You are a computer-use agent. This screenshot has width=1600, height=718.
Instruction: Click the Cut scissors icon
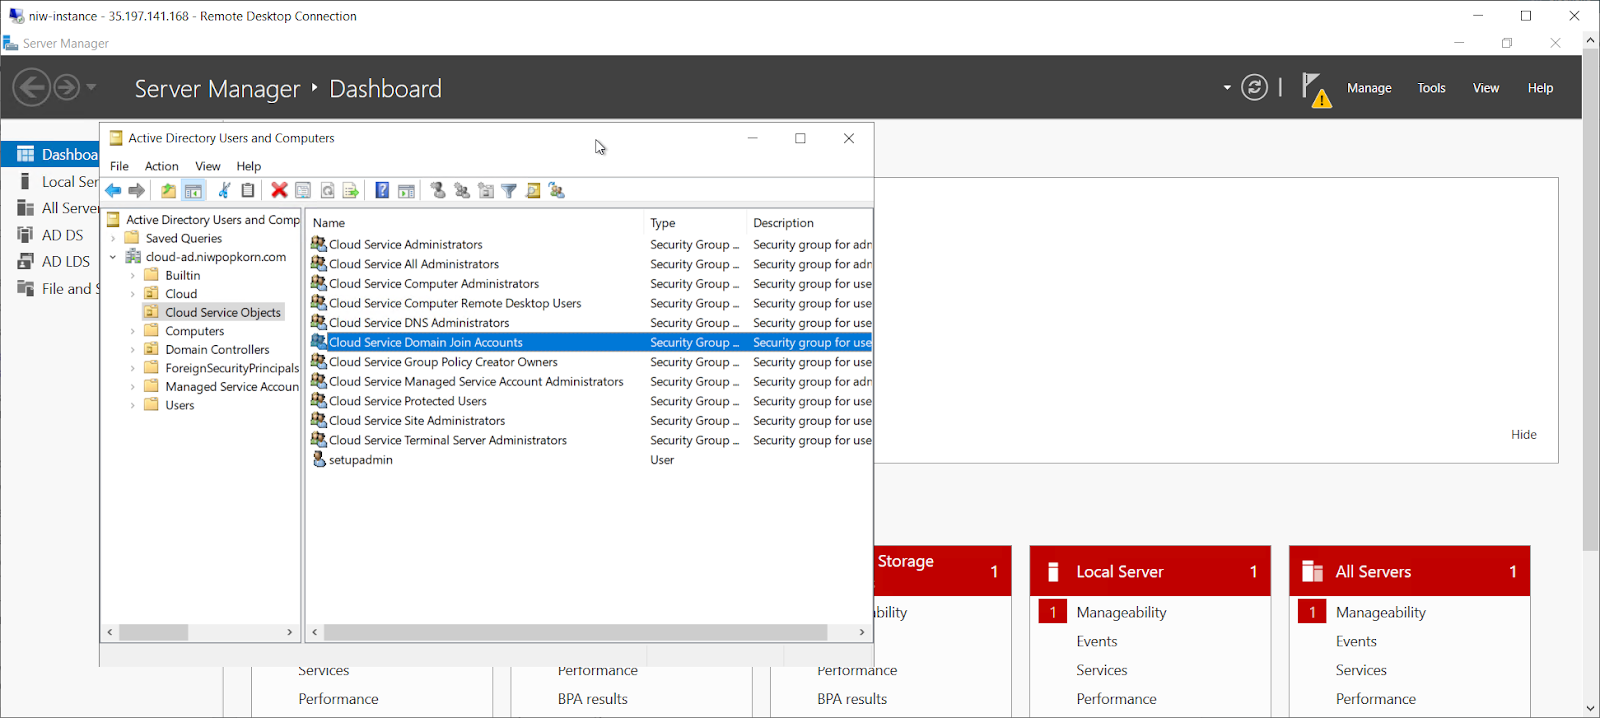click(224, 190)
